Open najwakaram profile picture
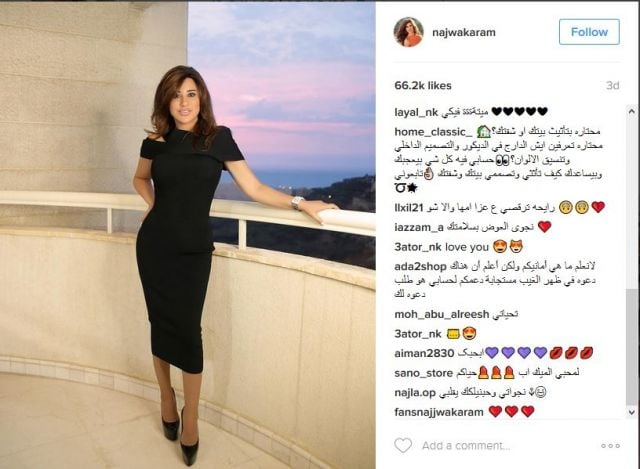Screen dimensions: 640x469 pos(408,32)
